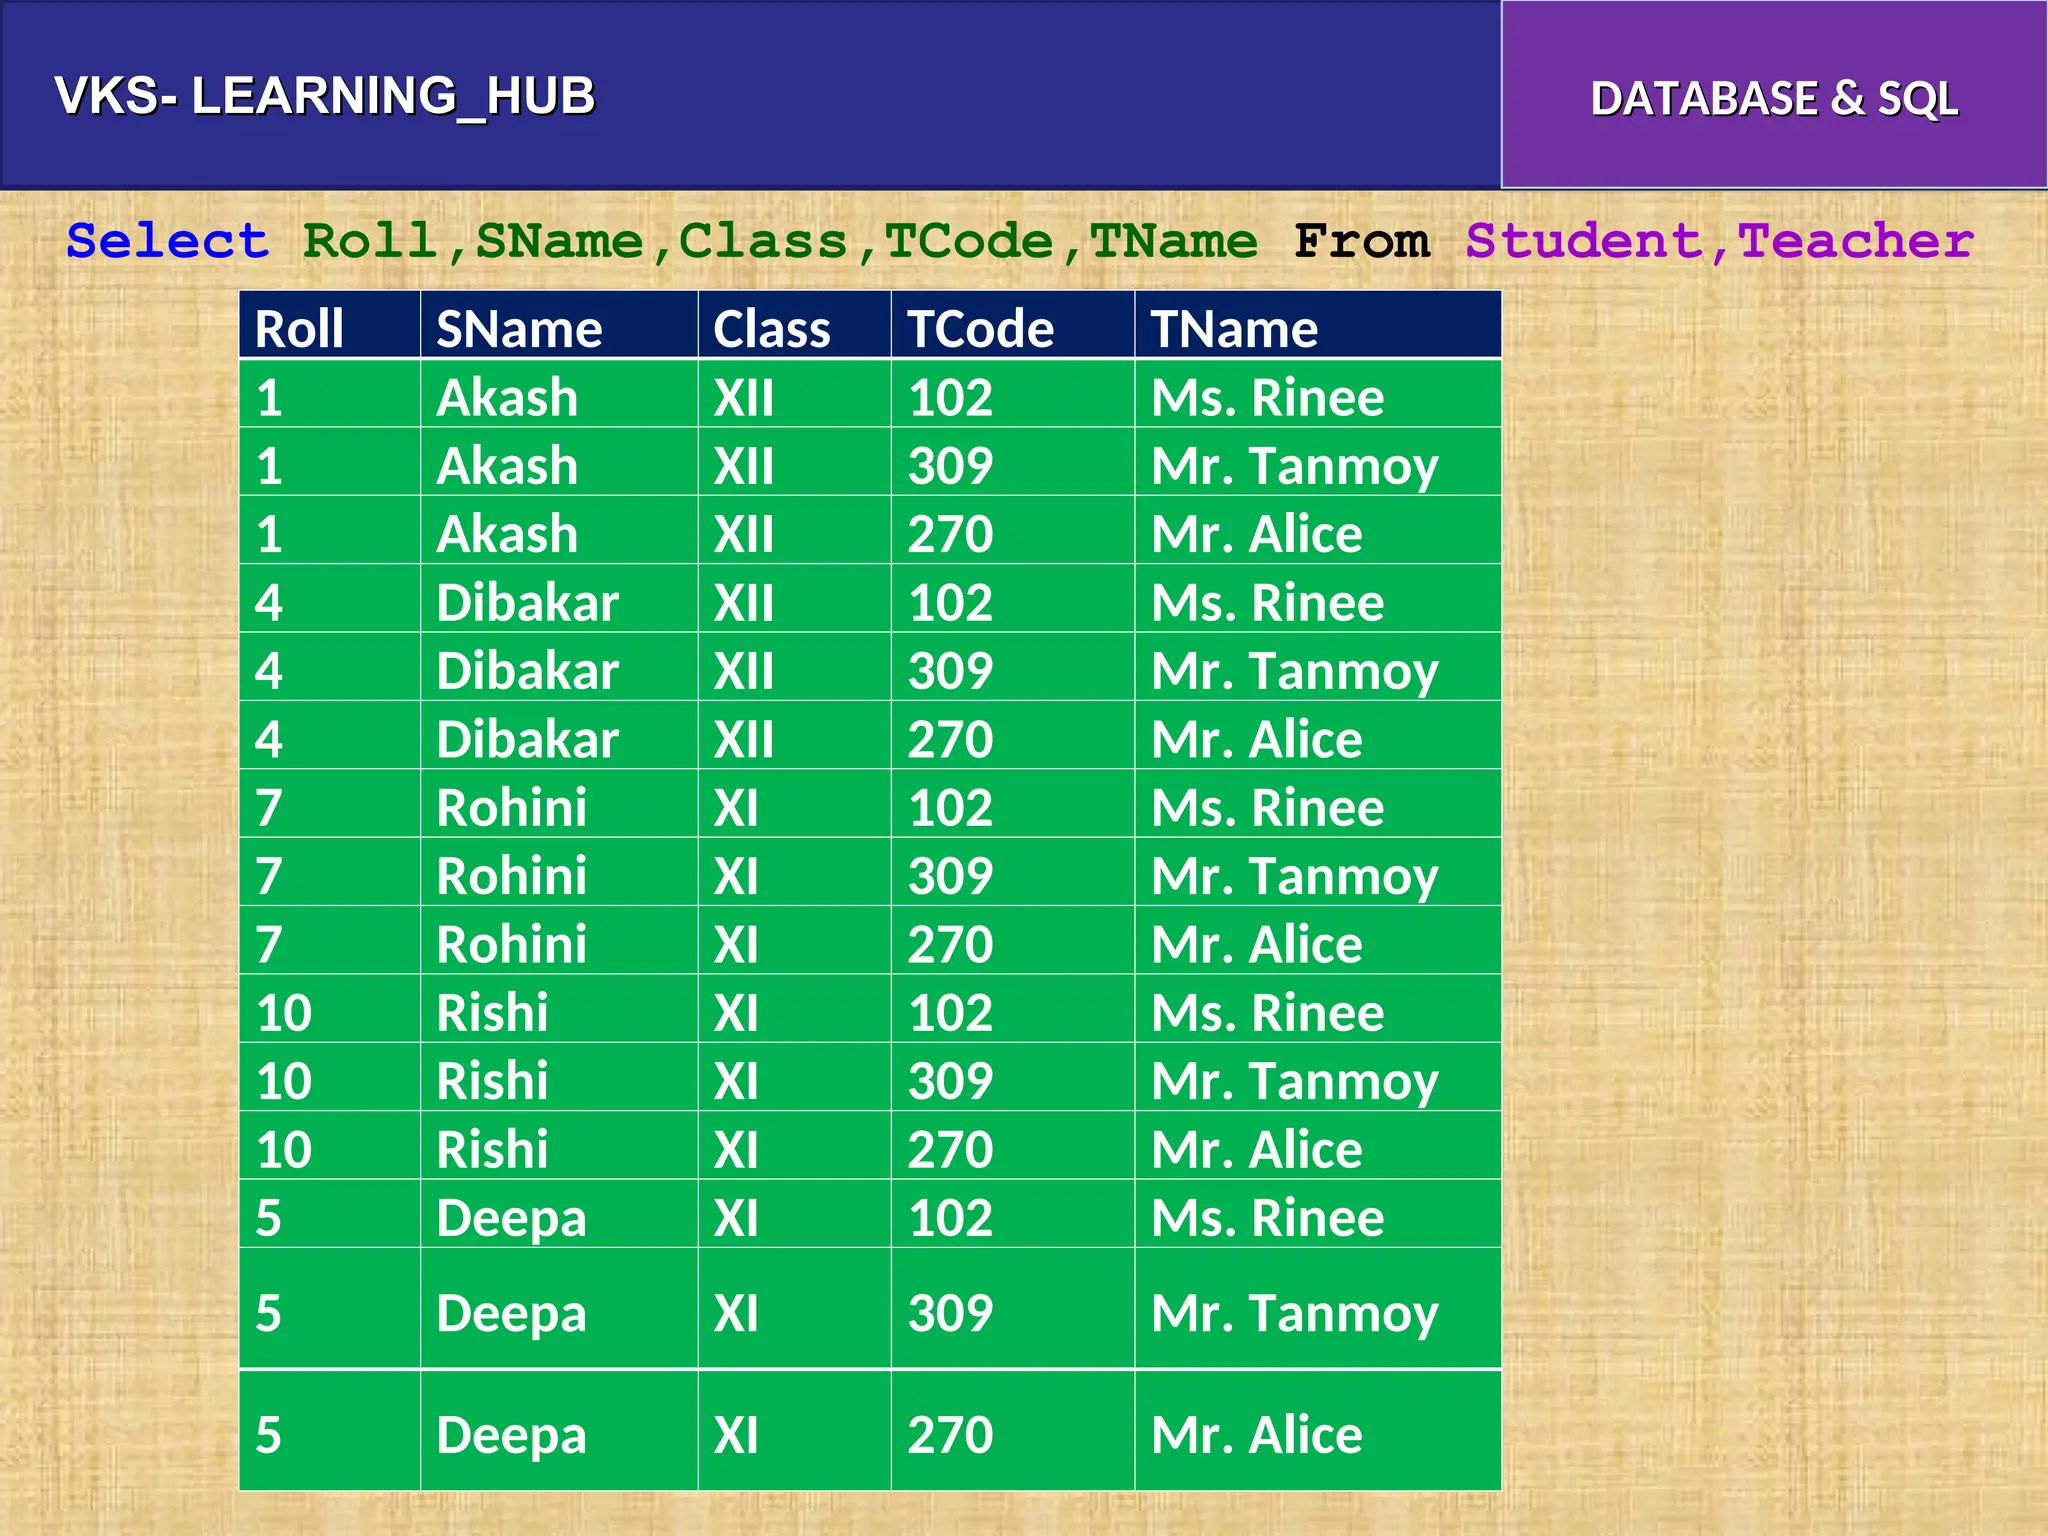Click TCode 102 in the Akash row
Image resolution: width=2048 pixels, height=1536 pixels.
point(950,398)
